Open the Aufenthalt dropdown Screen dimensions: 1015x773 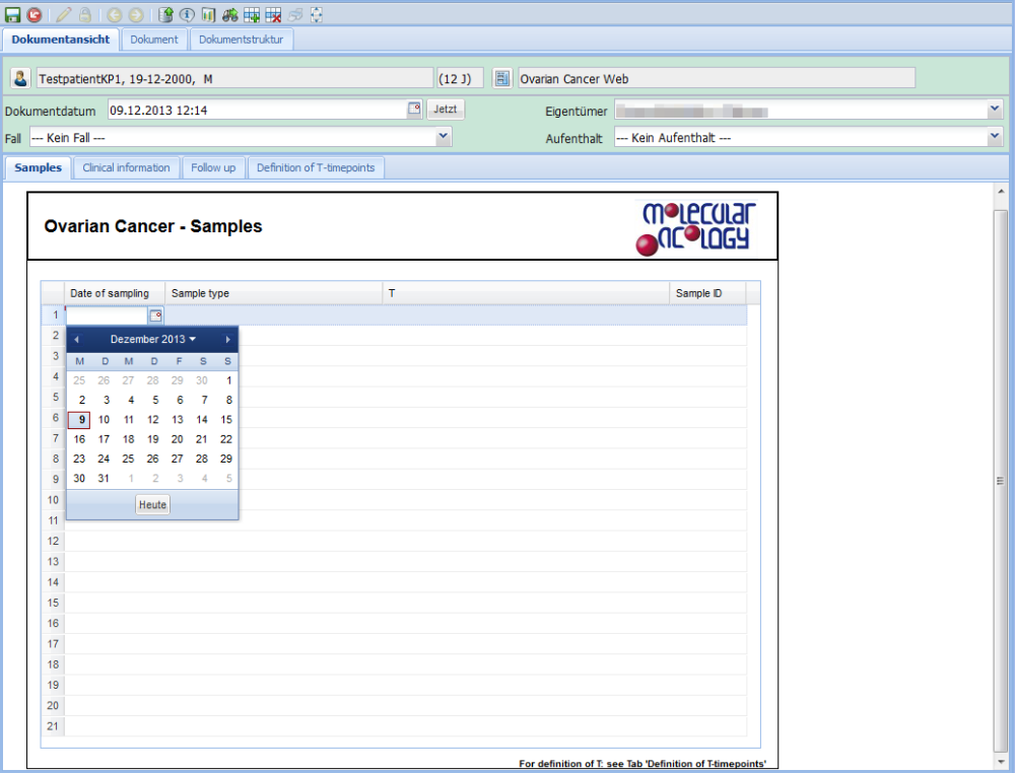coord(994,137)
